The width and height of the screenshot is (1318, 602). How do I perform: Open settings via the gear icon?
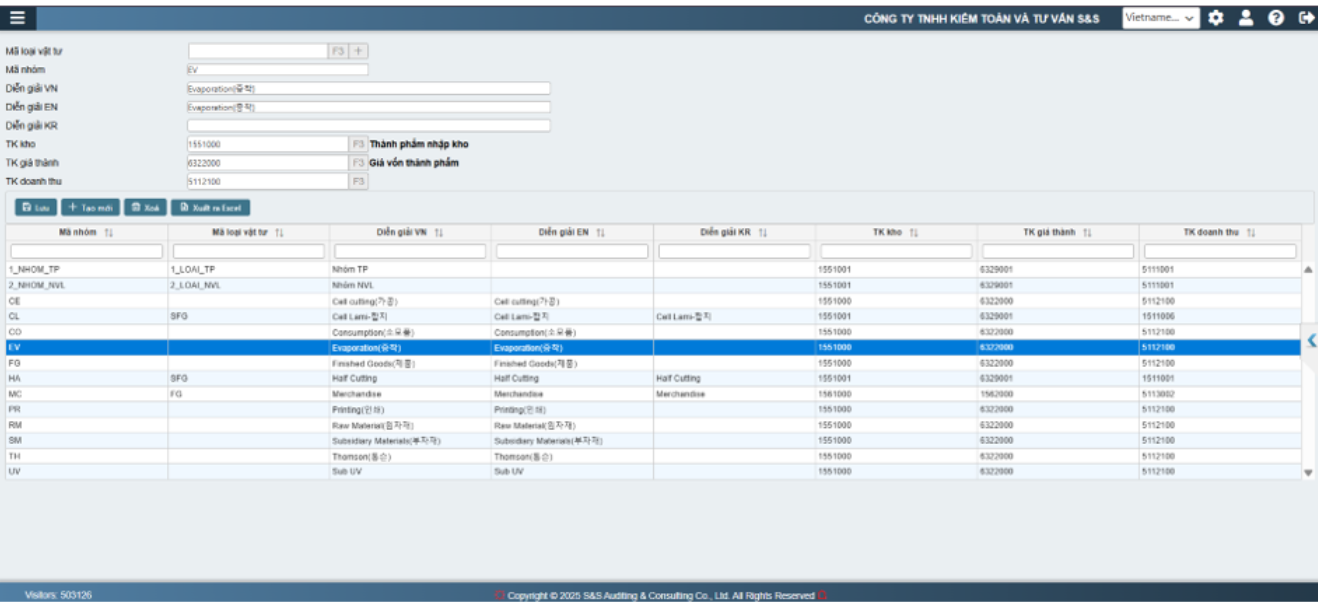[1216, 18]
